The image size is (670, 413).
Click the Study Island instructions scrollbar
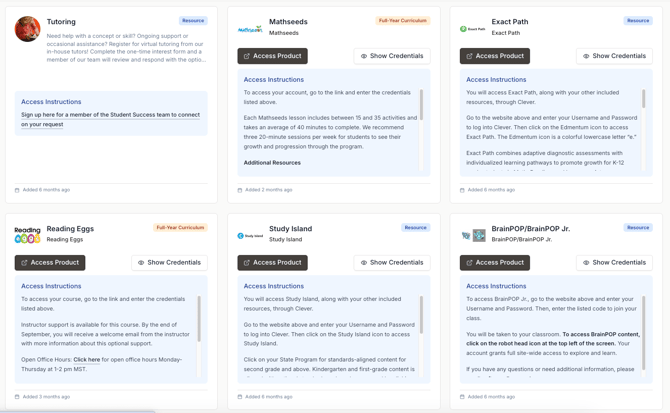[421, 315]
